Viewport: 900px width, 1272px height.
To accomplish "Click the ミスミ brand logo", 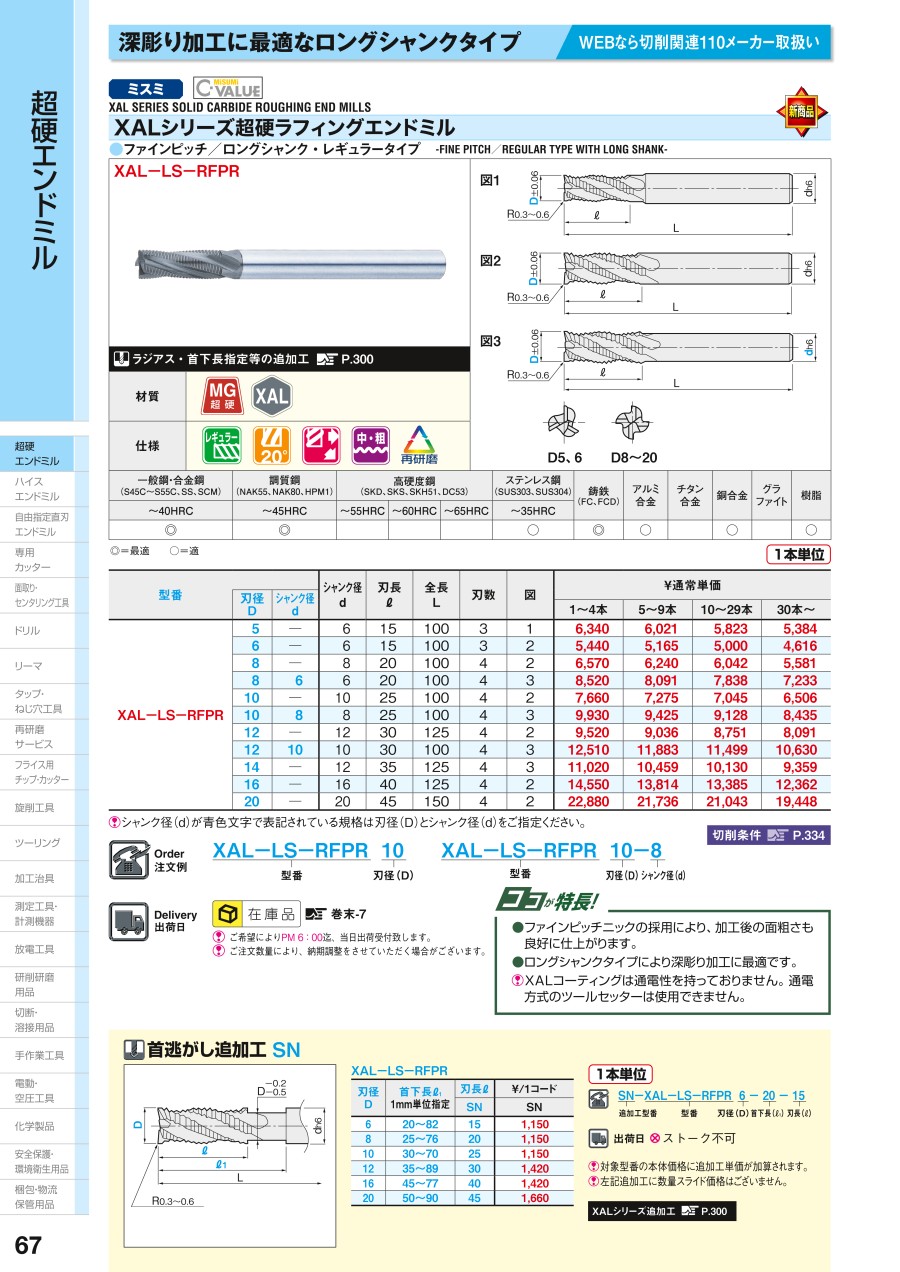I will 147,88.
